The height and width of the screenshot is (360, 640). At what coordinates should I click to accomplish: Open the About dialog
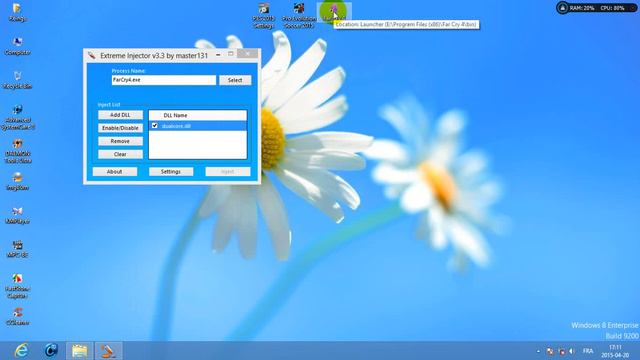(115, 172)
